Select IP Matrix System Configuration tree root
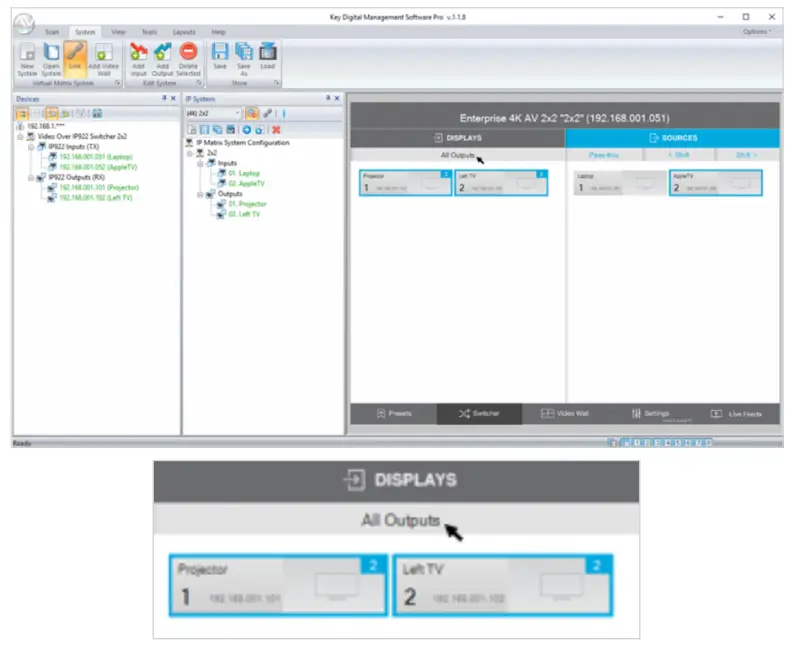Screen dimensions: 796x645 [243, 143]
